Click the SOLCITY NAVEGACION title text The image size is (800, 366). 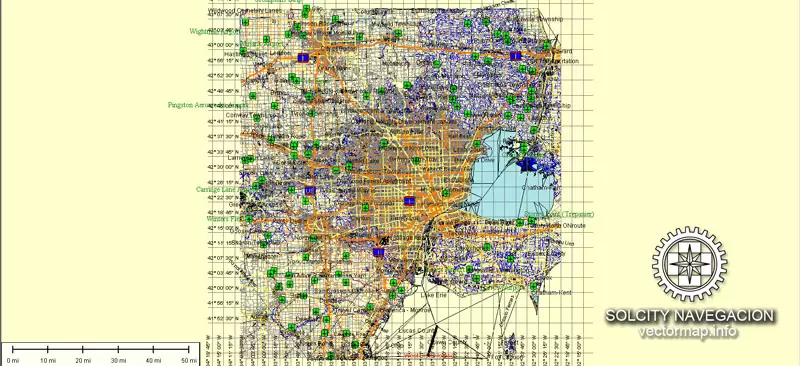coord(689,316)
